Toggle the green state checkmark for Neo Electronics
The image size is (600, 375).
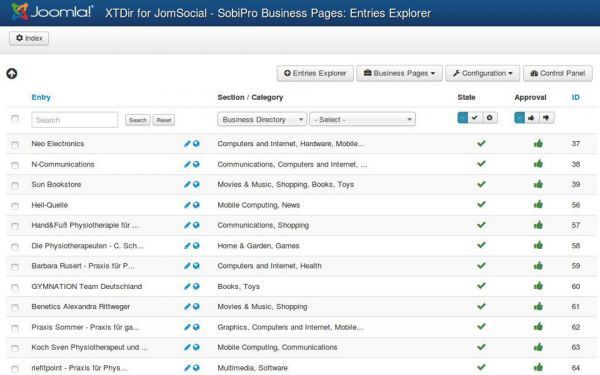(481, 143)
